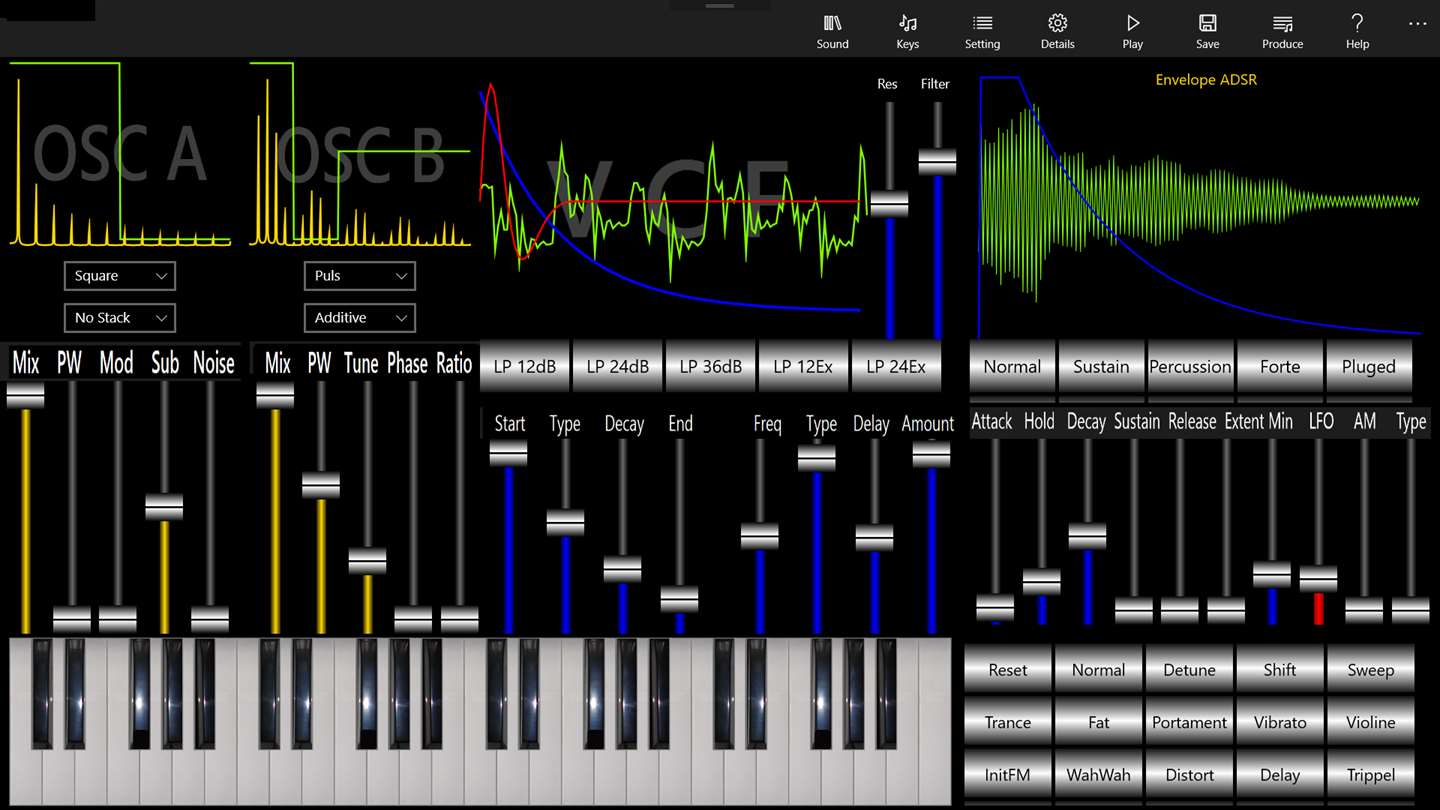Show the Details view
This screenshot has height=810, width=1440.
[x=1057, y=31]
